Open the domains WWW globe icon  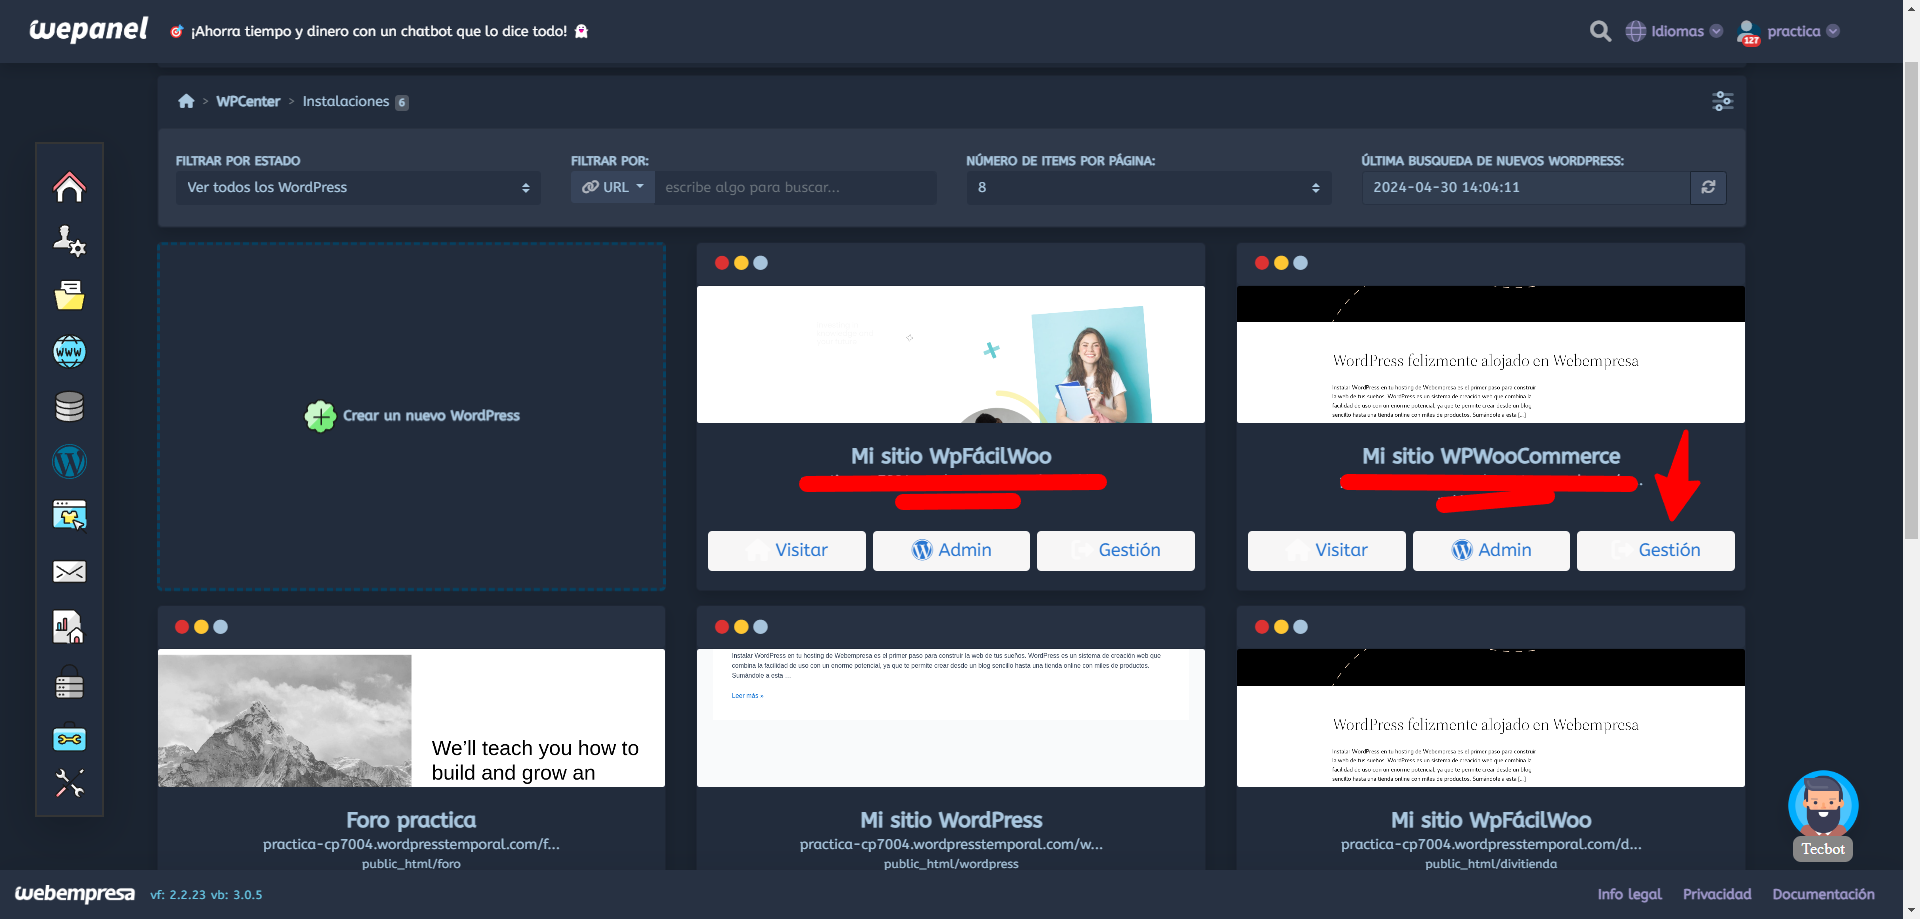click(69, 351)
